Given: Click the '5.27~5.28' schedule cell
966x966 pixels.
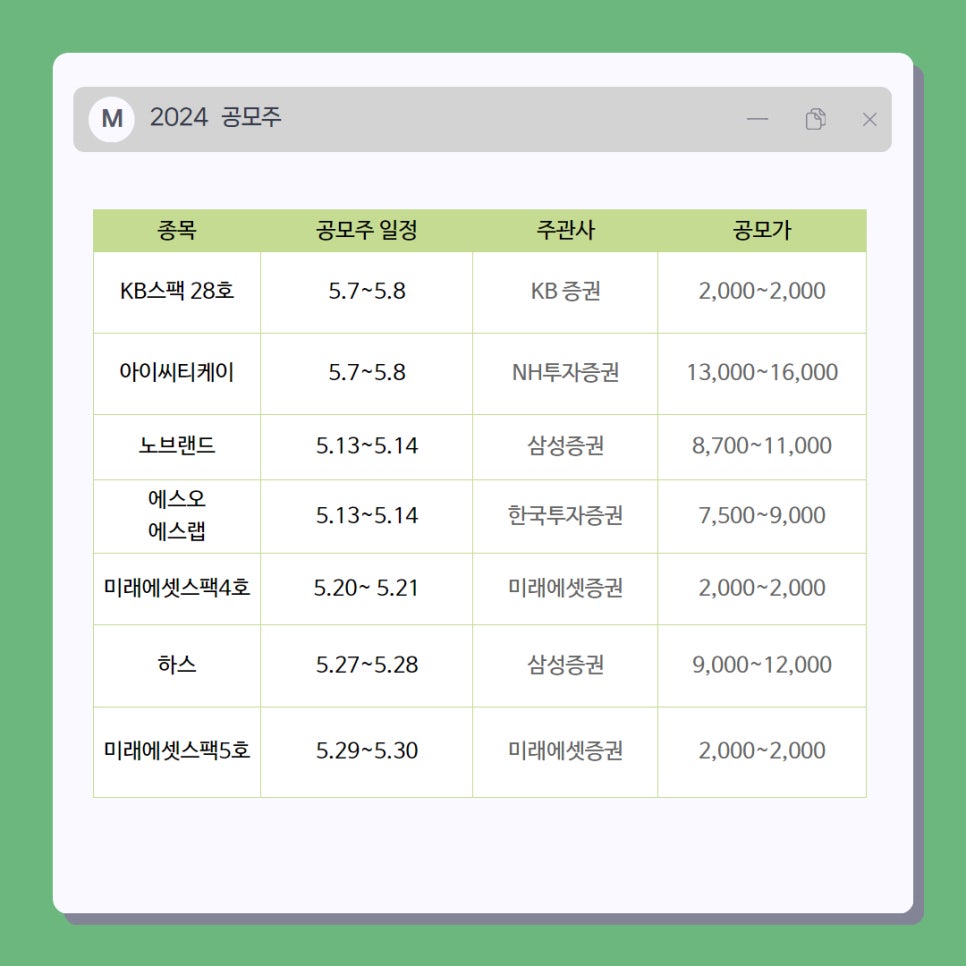Looking at the screenshot, I should [x=367, y=665].
